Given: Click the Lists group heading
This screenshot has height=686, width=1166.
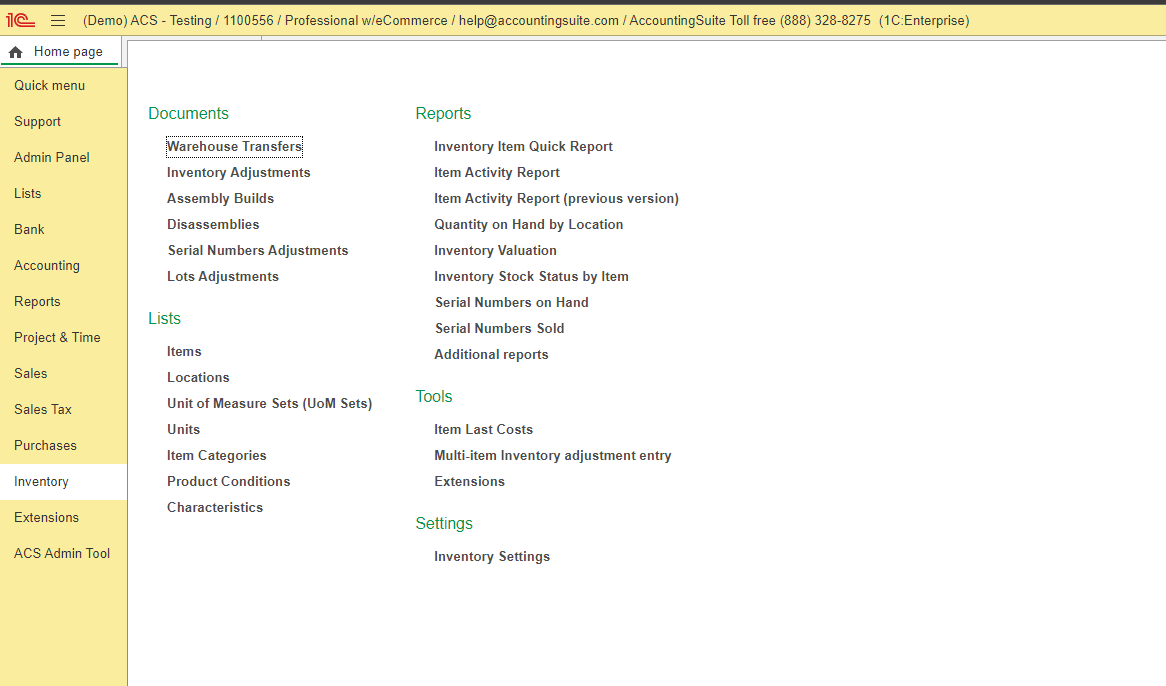Looking at the screenshot, I should pos(164,319).
